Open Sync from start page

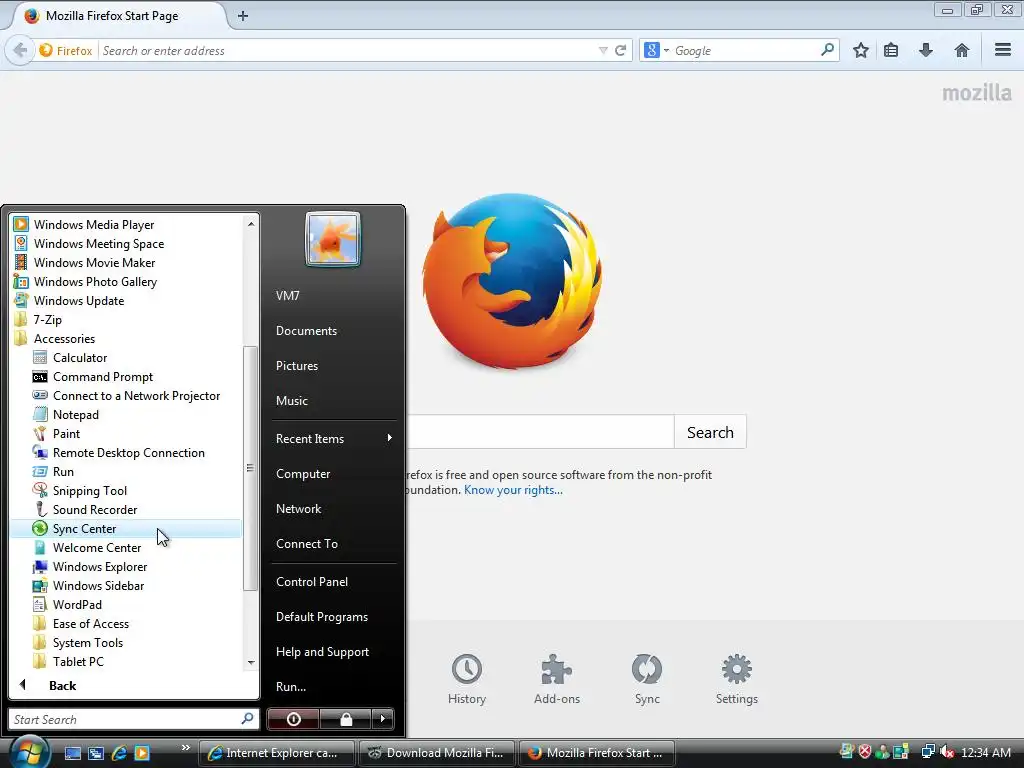click(647, 679)
